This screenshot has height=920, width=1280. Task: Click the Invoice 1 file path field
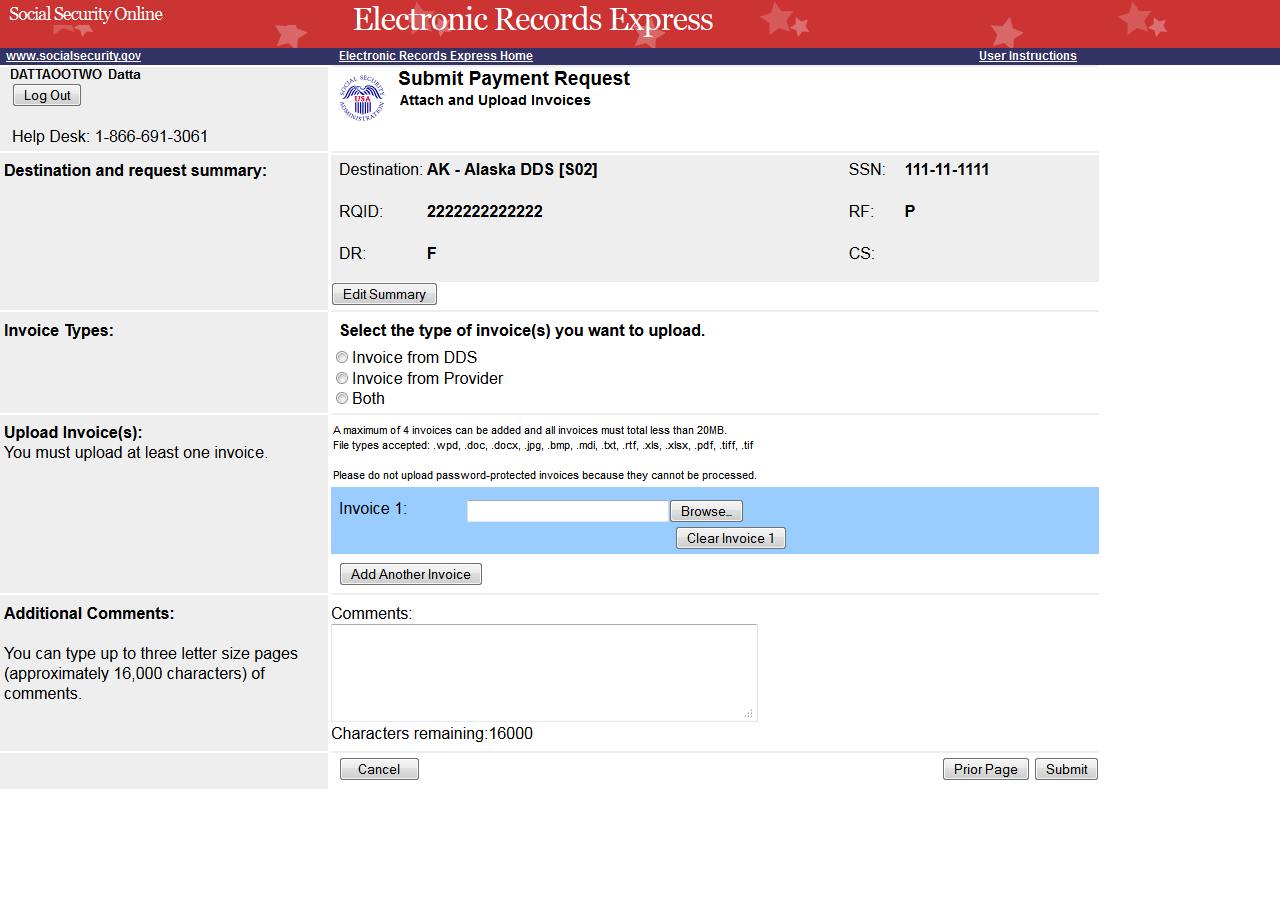(567, 512)
